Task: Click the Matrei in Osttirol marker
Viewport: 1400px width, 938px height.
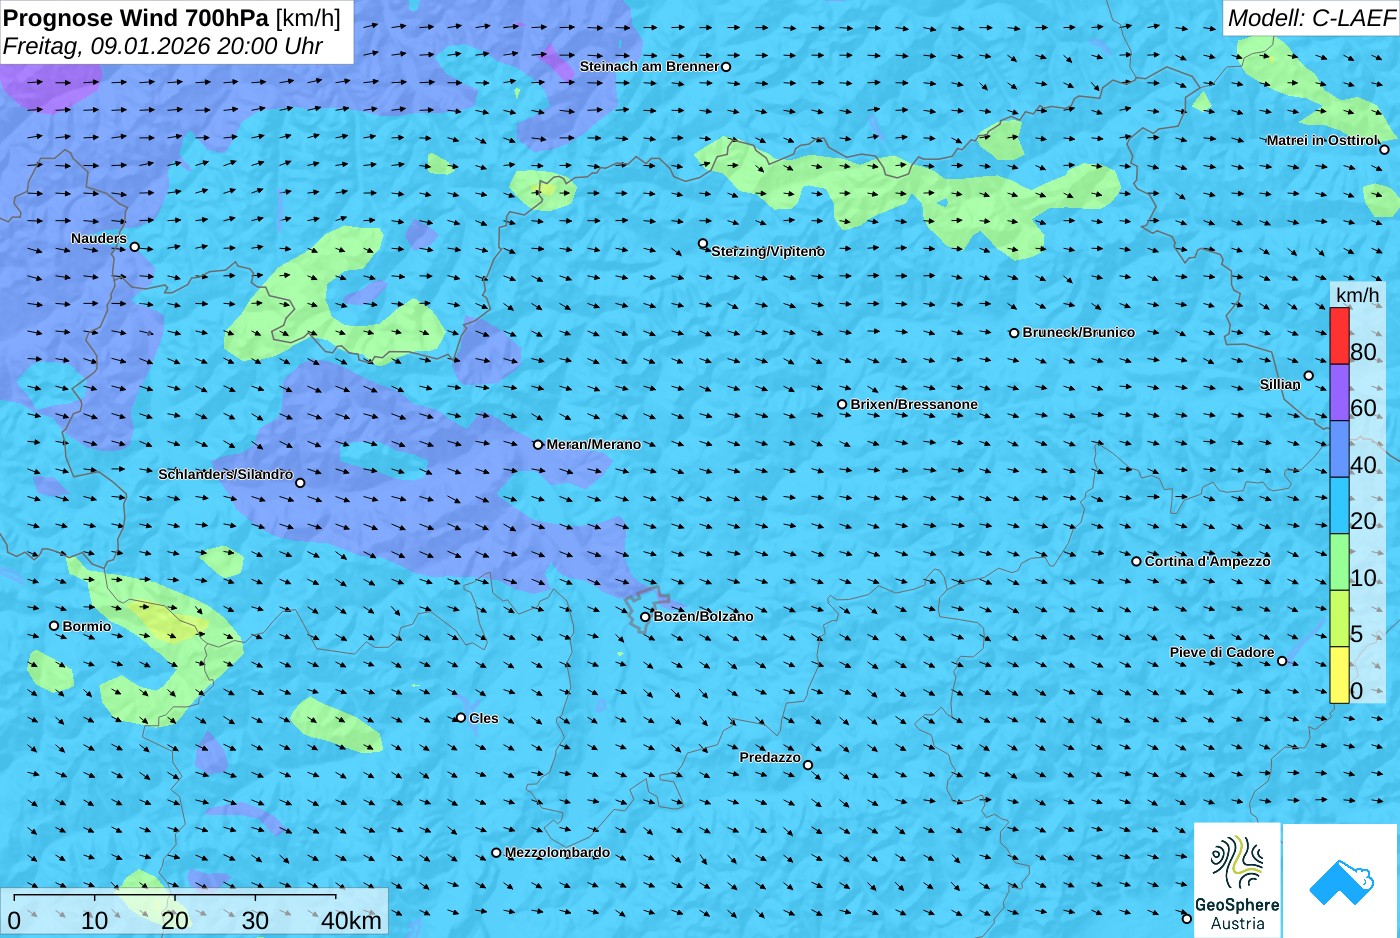Action: pyautogui.click(x=1384, y=150)
